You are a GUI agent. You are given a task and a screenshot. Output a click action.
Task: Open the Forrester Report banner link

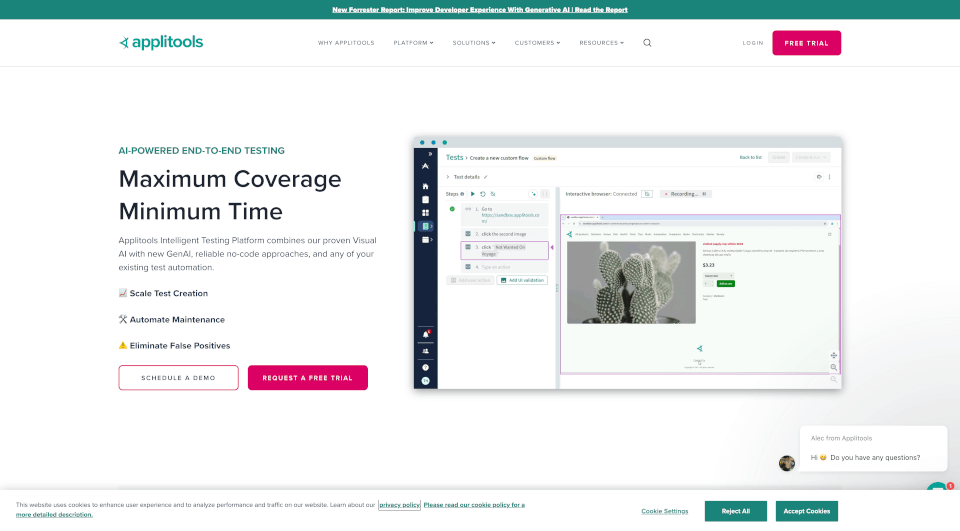pos(479,9)
